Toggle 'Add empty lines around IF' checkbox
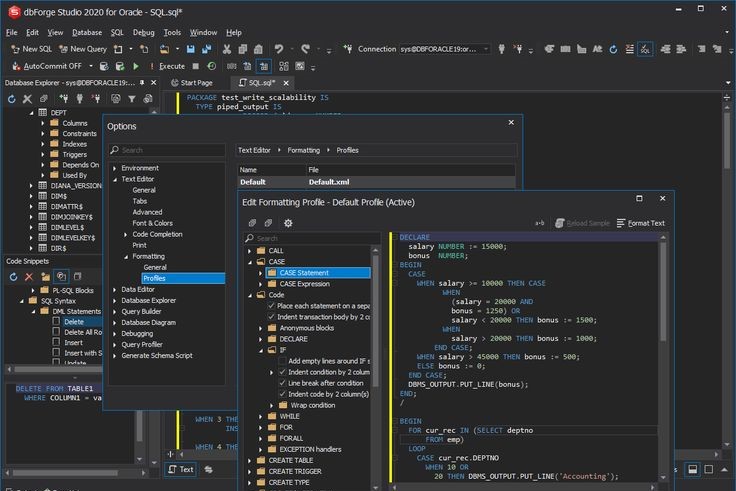The width and height of the screenshot is (736, 491). click(282, 361)
